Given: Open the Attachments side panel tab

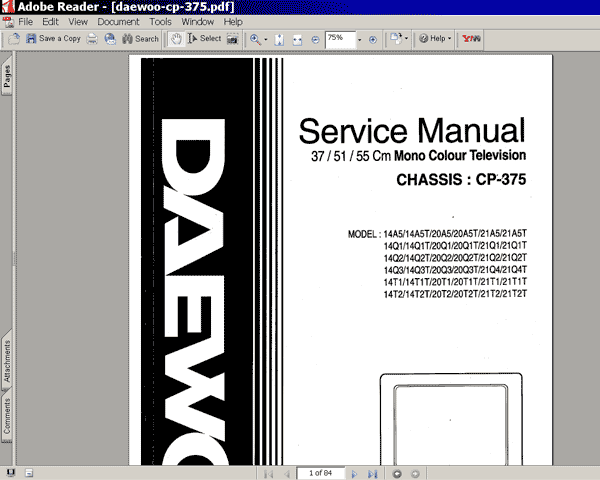Looking at the screenshot, I should (7, 361).
